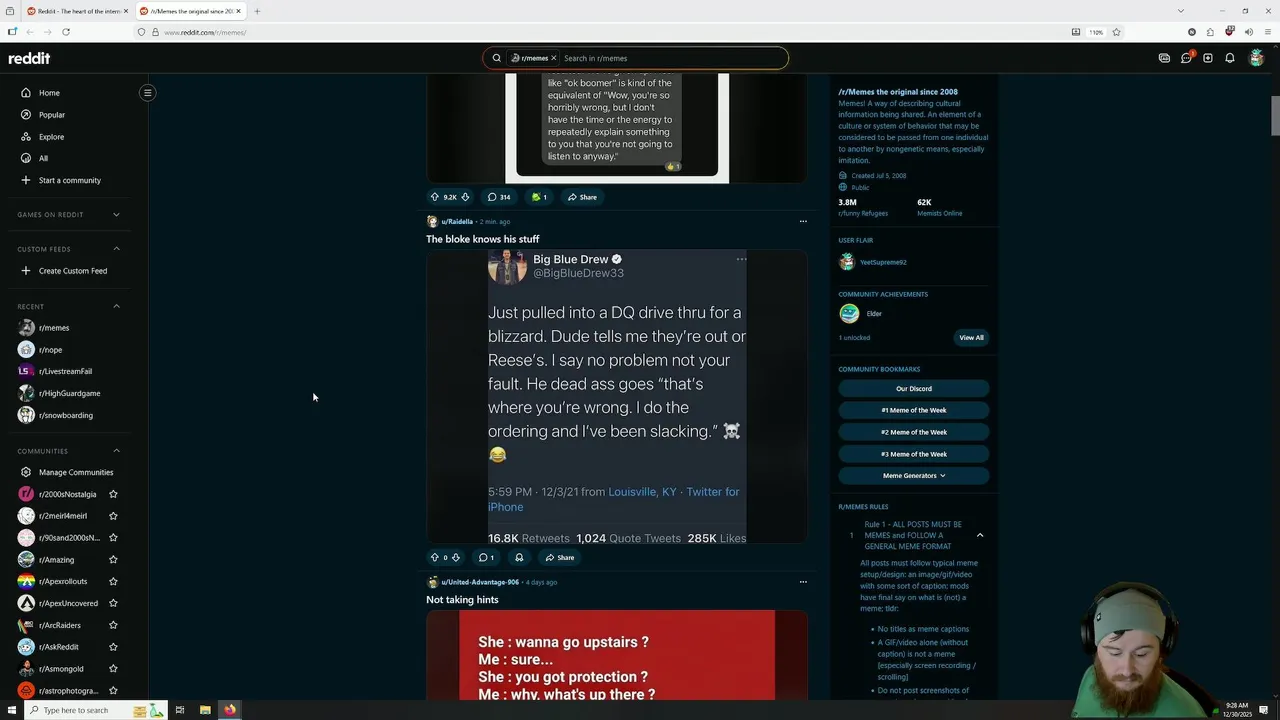Open comments on bloke post
Viewport: 1280px width, 720px height.
486,558
